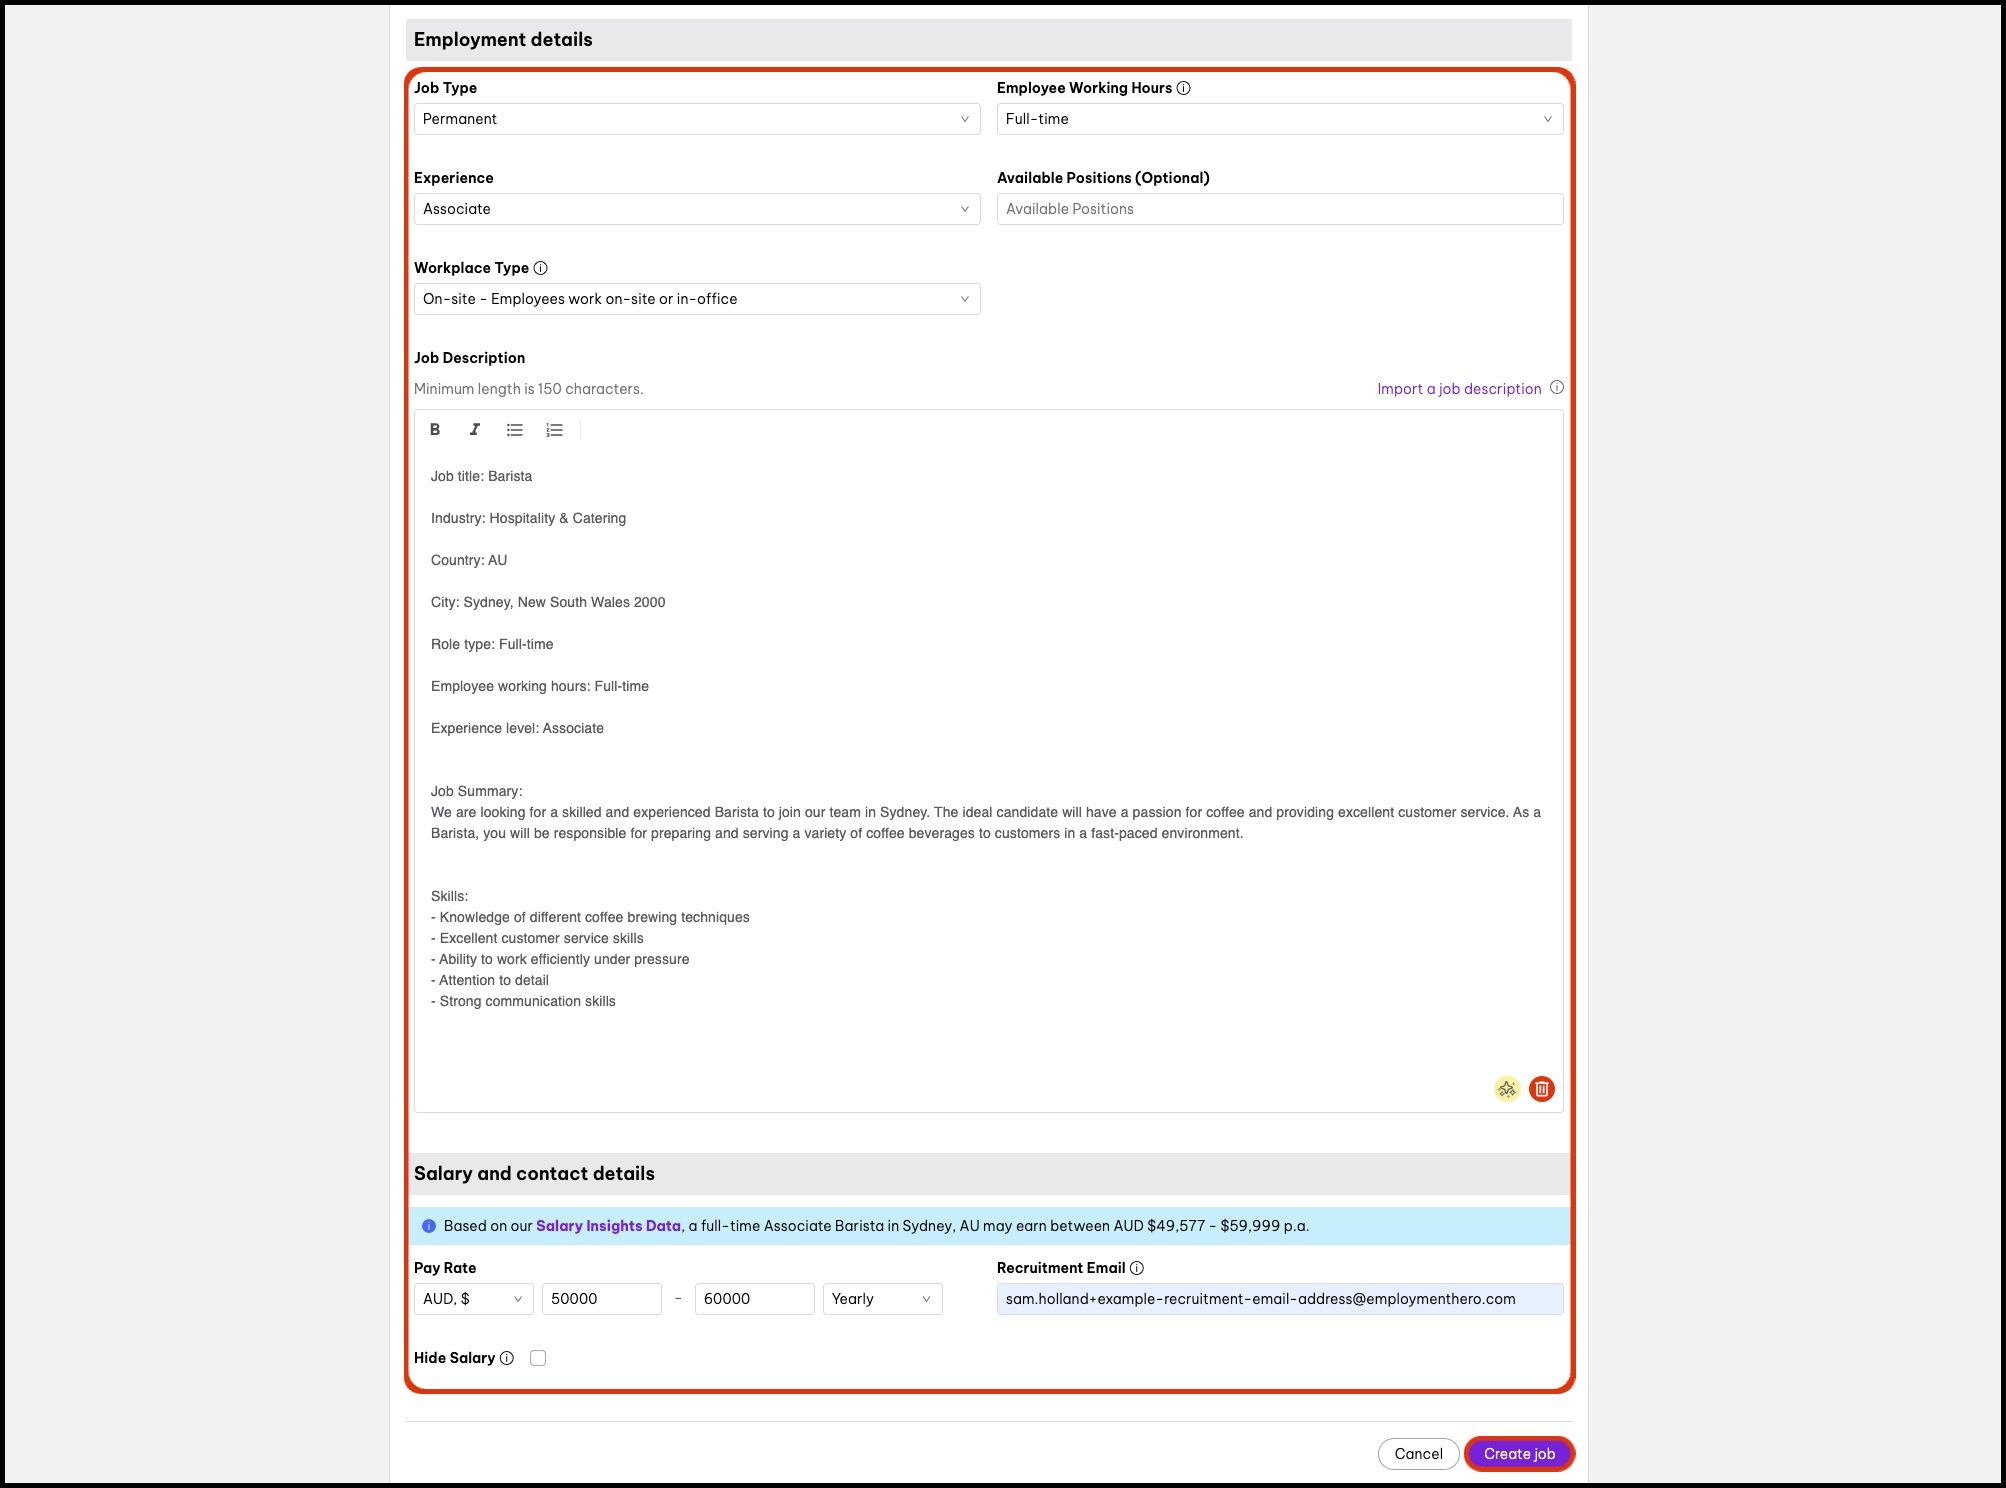The height and width of the screenshot is (1488, 2006).
Task: Open the Yearly pay frequency dropdown
Action: click(882, 1299)
